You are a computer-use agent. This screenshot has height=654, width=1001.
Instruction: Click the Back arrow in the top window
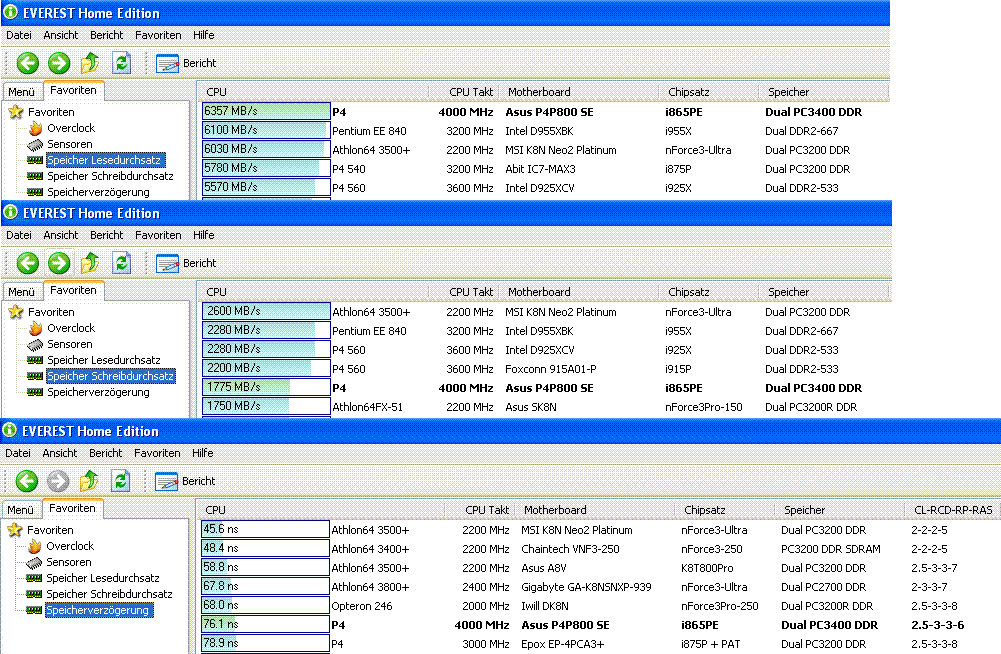(27, 63)
